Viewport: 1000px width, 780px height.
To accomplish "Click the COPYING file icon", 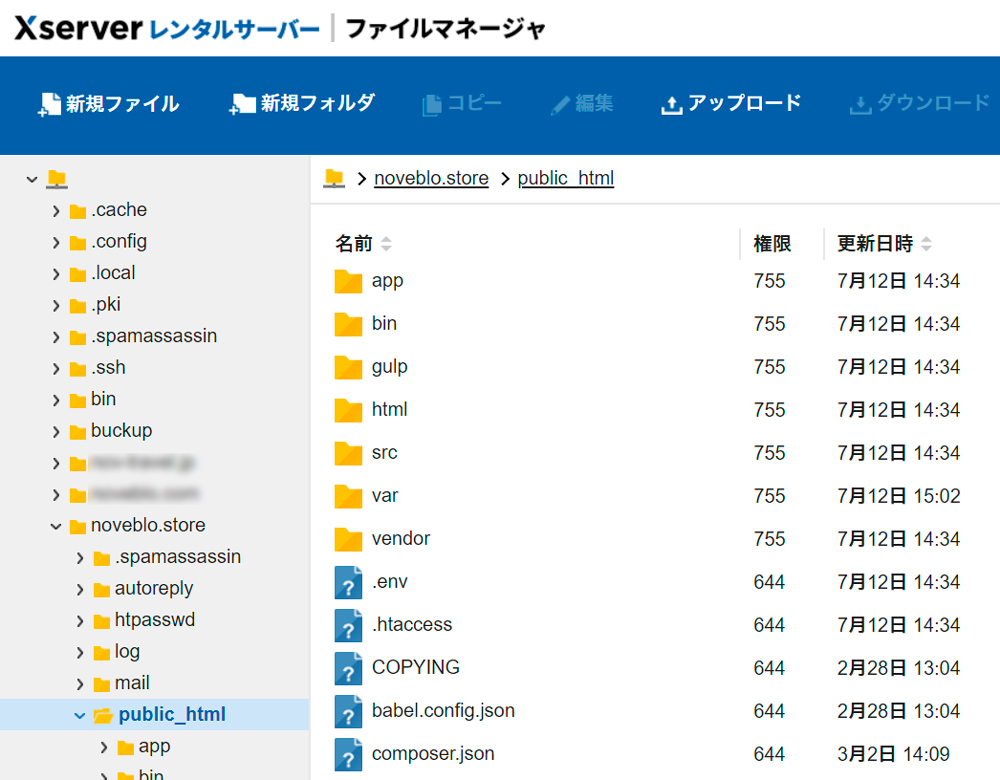I will 348,667.
